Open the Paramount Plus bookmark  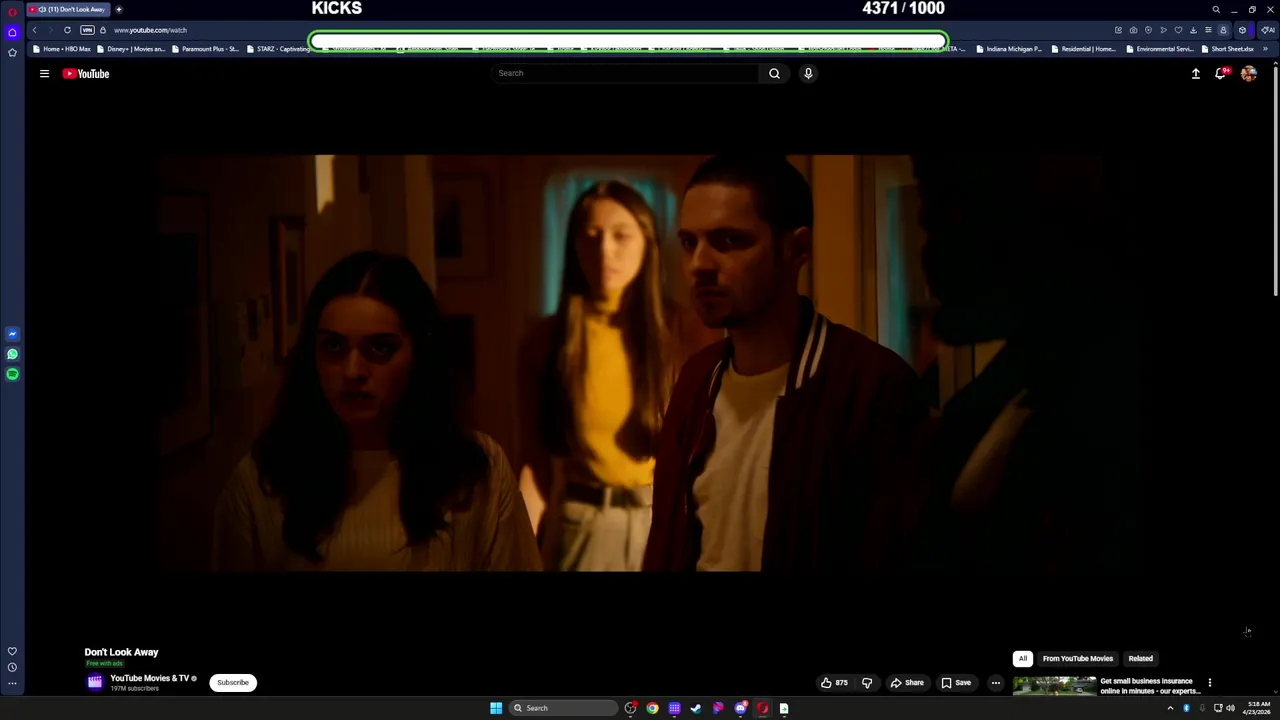tap(204, 49)
